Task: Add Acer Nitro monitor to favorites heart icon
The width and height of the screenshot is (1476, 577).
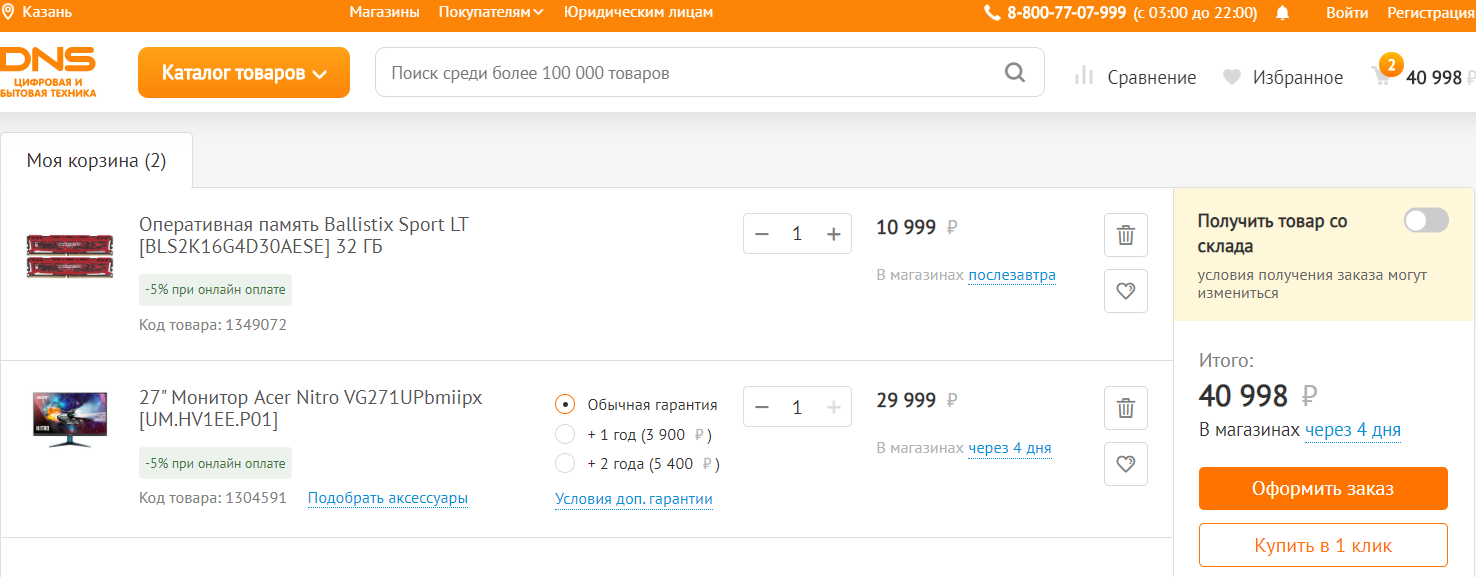Action: click(x=1126, y=463)
